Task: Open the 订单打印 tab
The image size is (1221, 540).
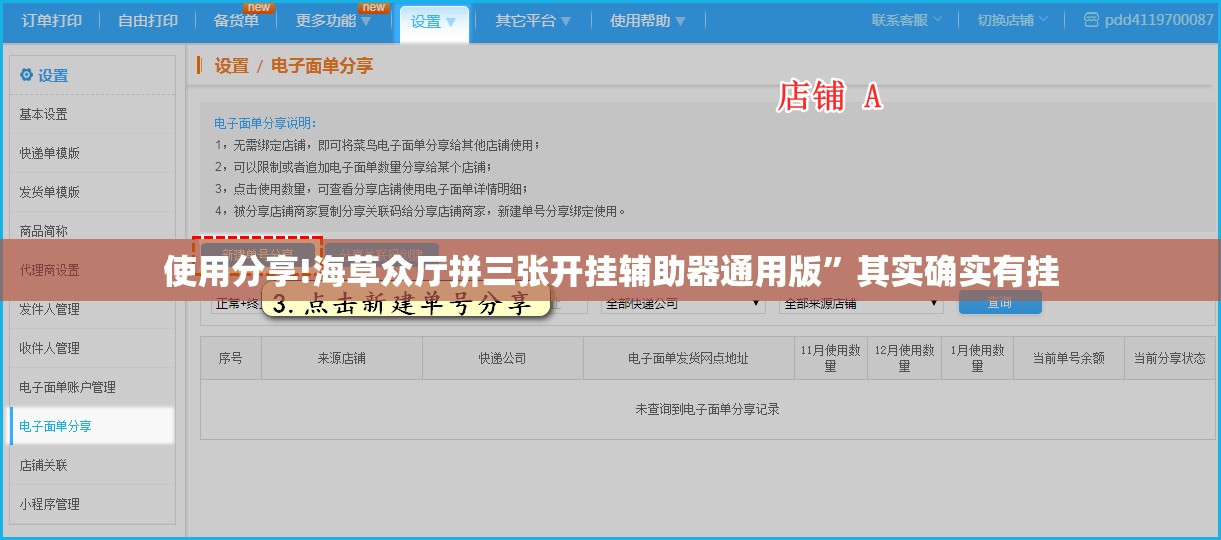Action: coord(52,20)
